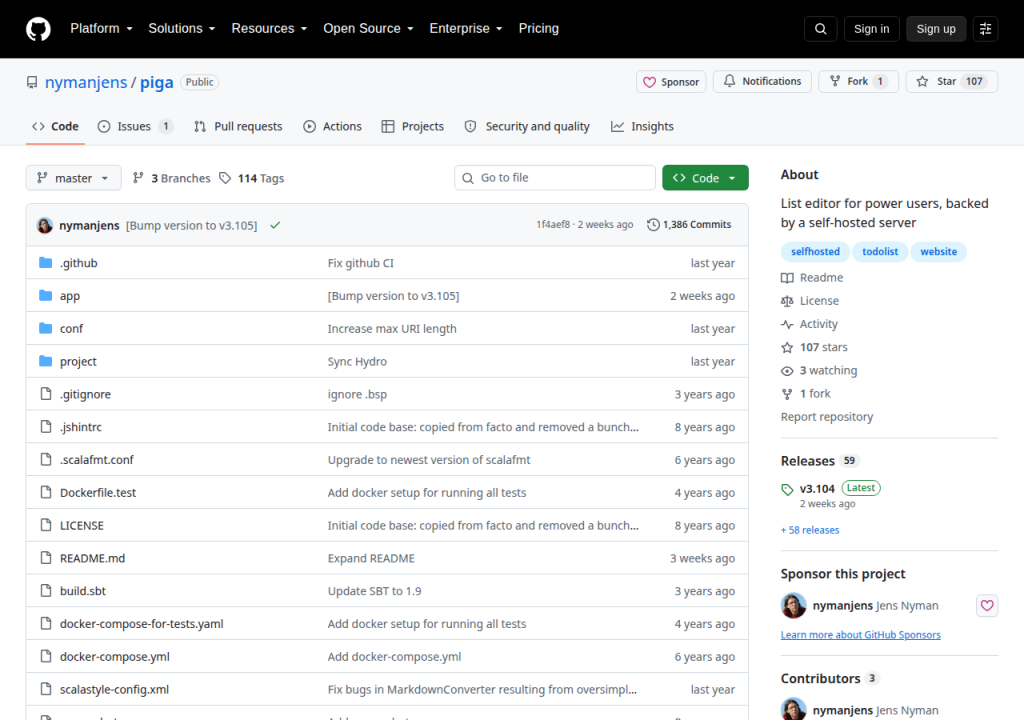Open Learn more about GitHub Sponsors

pos(861,634)
